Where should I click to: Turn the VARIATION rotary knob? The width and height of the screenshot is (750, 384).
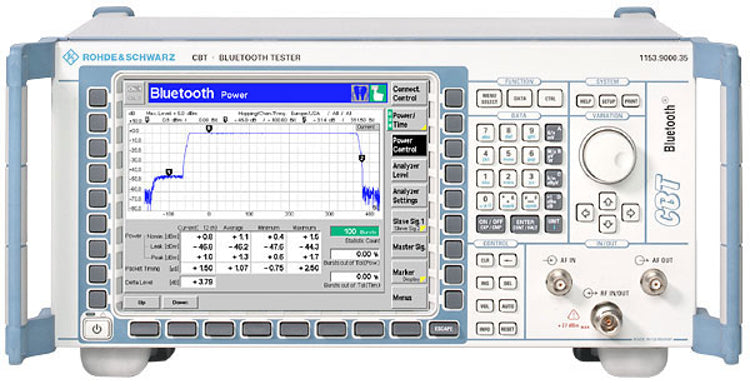click(x=607, y=155)
